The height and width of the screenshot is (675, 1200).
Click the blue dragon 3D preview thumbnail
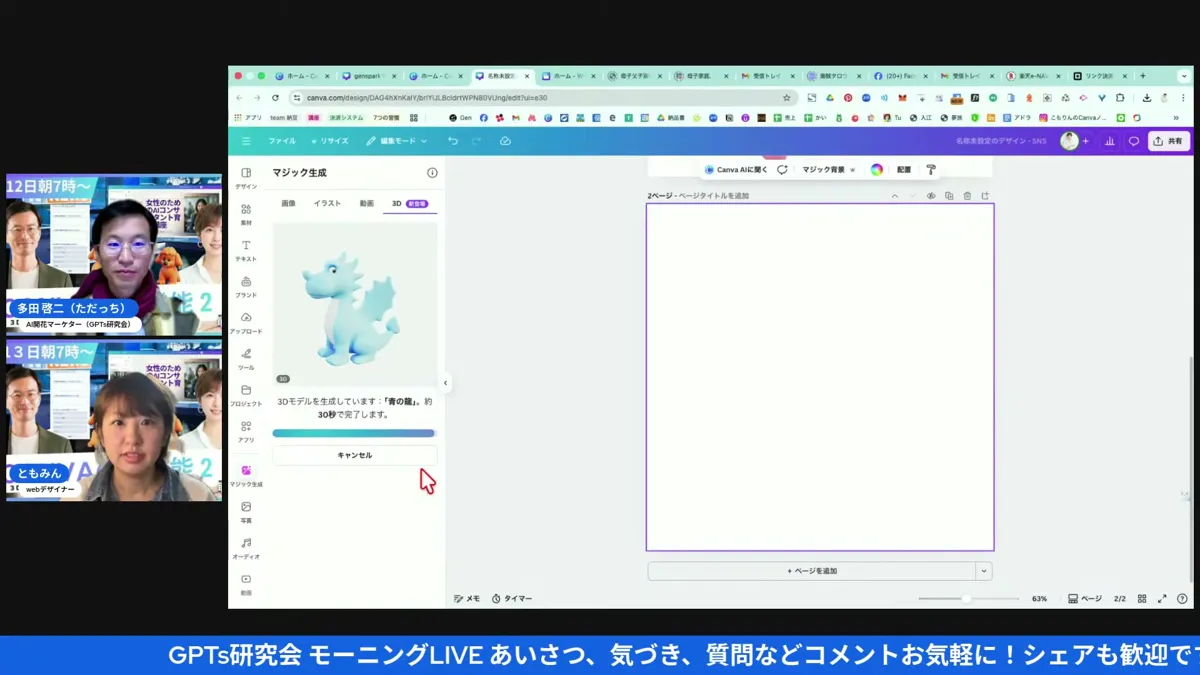pyautogui.click(x=355, y=305)
